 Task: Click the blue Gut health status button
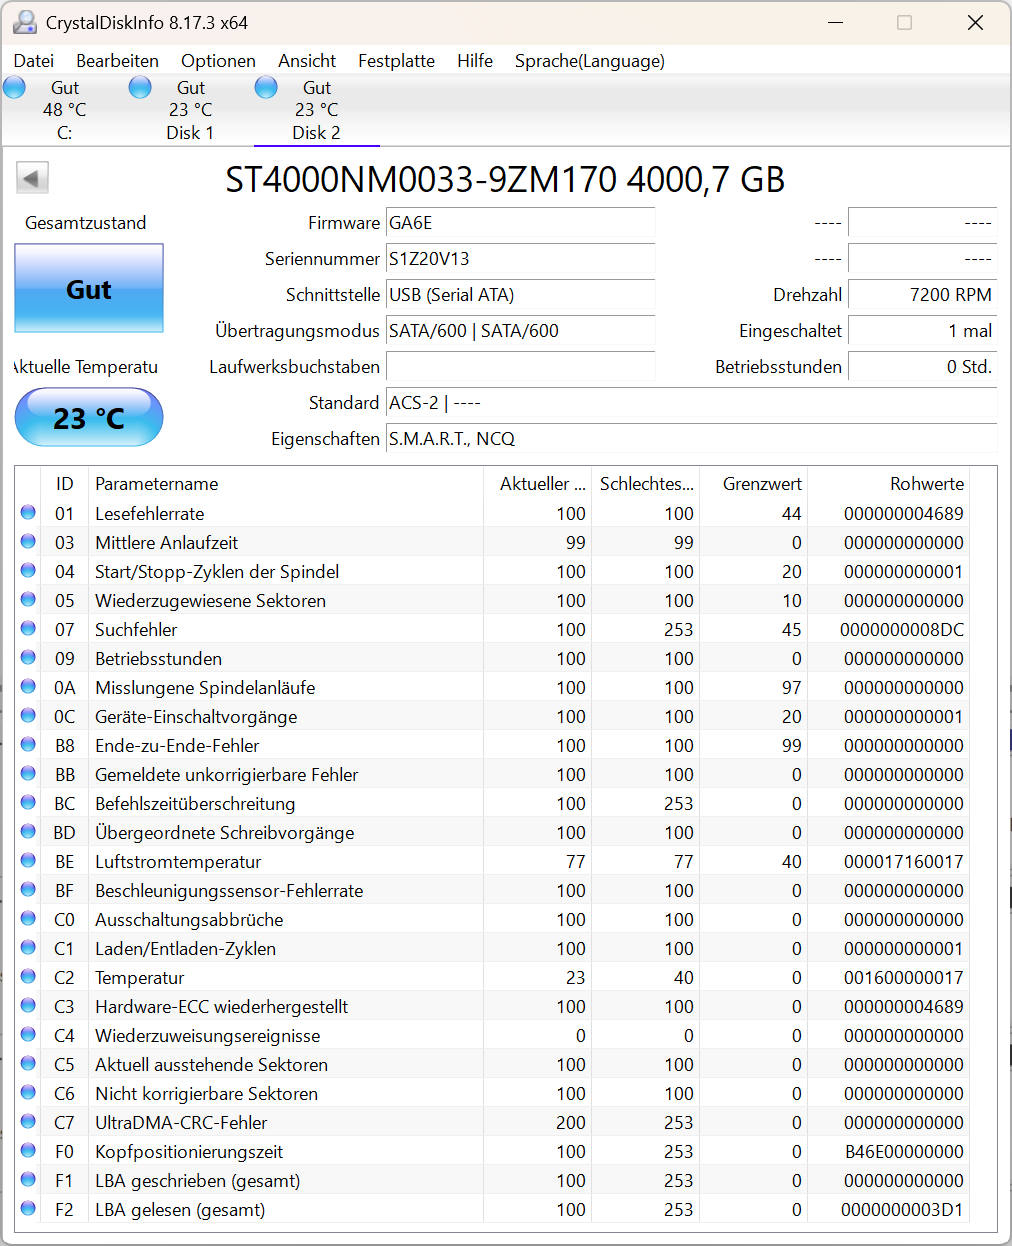pyautogui.click(x=89, y=289)
